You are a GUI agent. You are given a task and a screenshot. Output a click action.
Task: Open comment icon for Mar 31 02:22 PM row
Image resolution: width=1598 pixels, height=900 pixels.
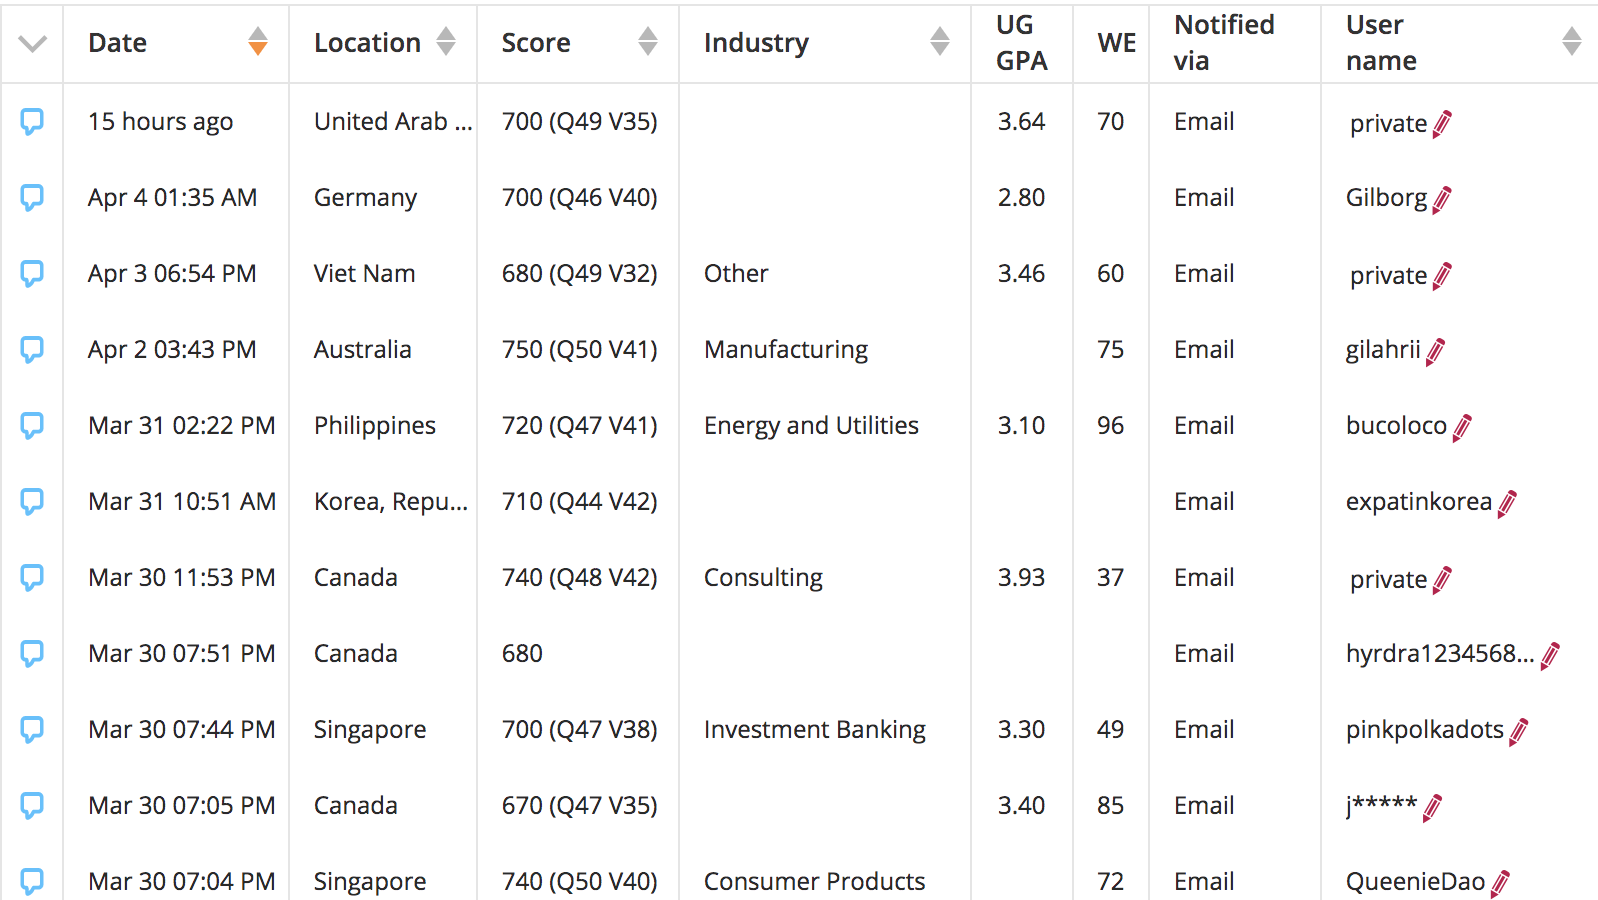pos(32,426)
